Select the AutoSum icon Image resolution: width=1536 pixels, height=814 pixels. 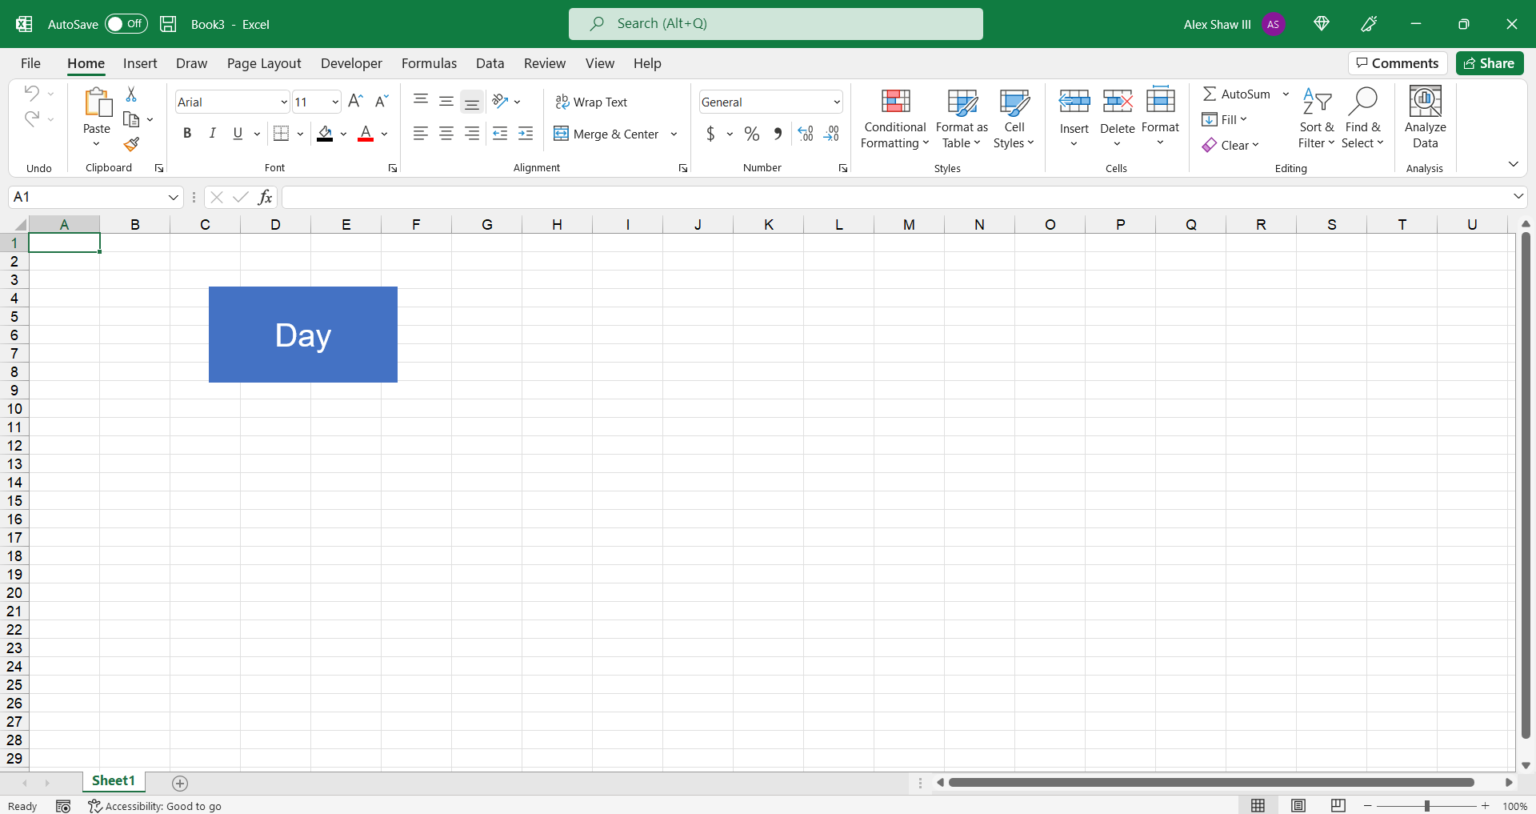coord(1211,93)
